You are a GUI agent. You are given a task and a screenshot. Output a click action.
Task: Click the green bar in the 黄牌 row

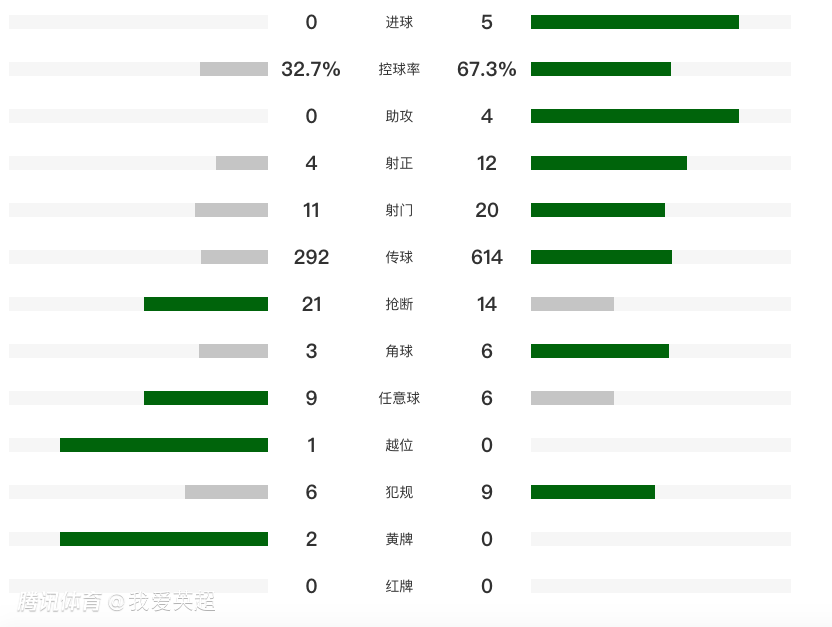(x=164, y=539)
